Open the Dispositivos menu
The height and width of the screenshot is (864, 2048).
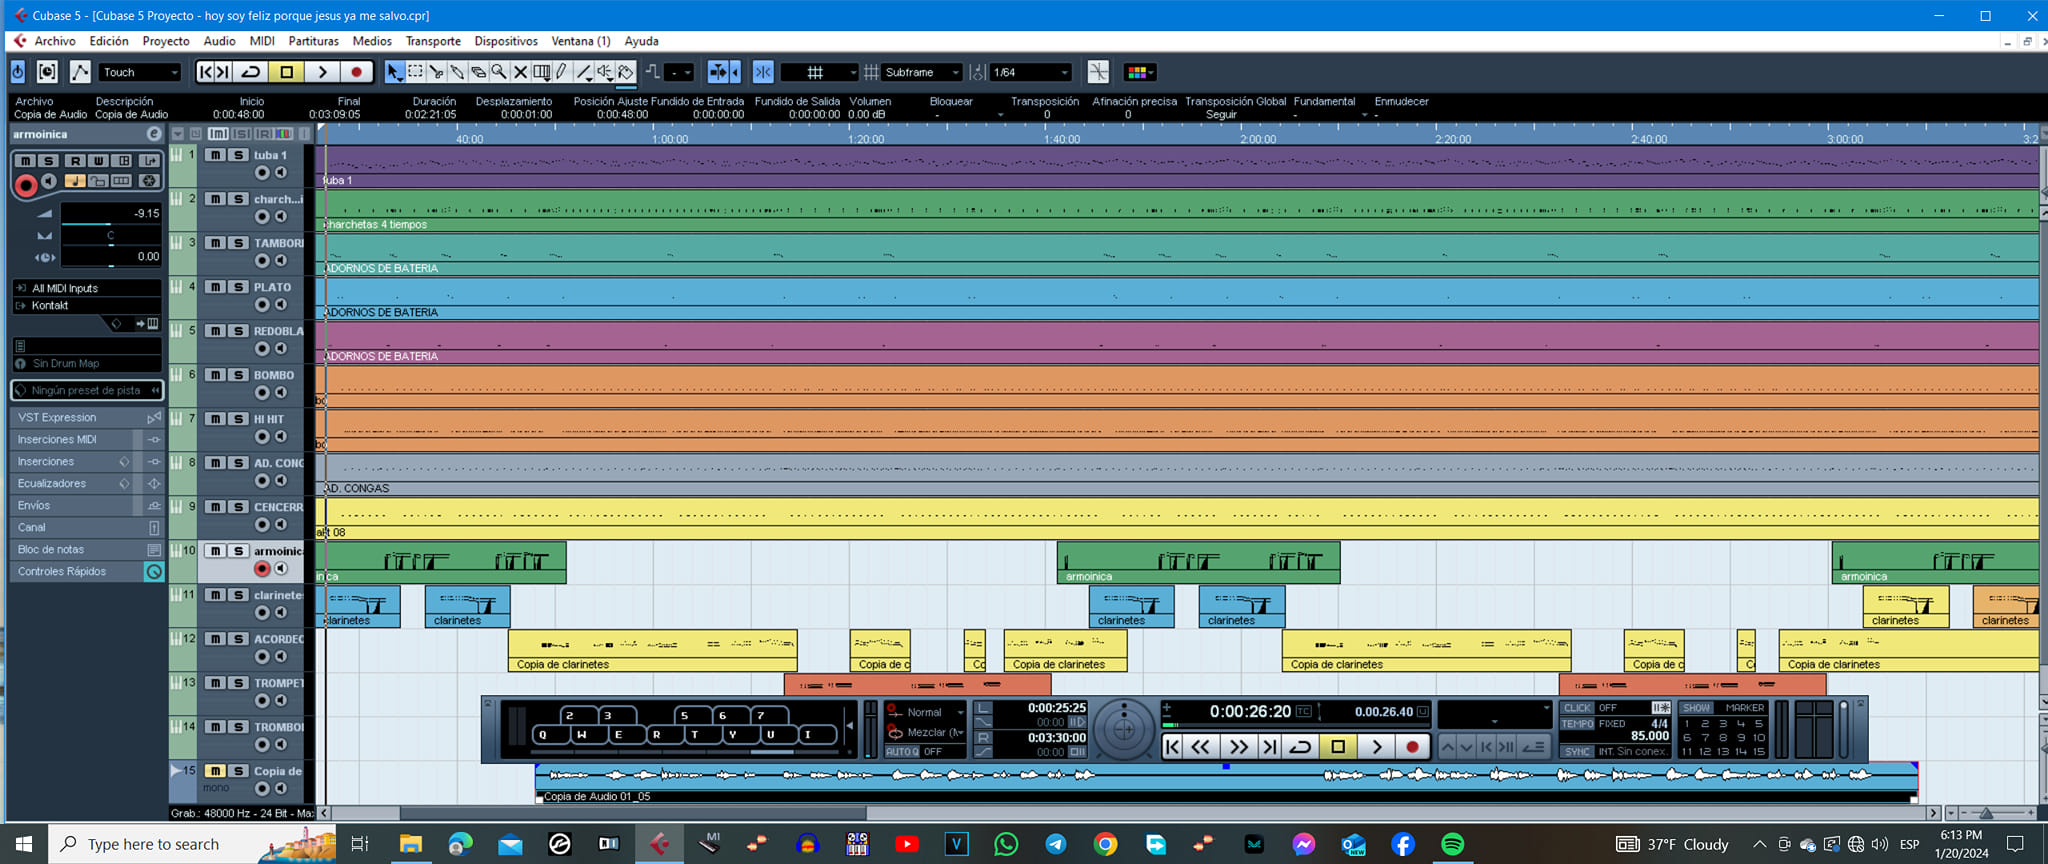(506, 41)
